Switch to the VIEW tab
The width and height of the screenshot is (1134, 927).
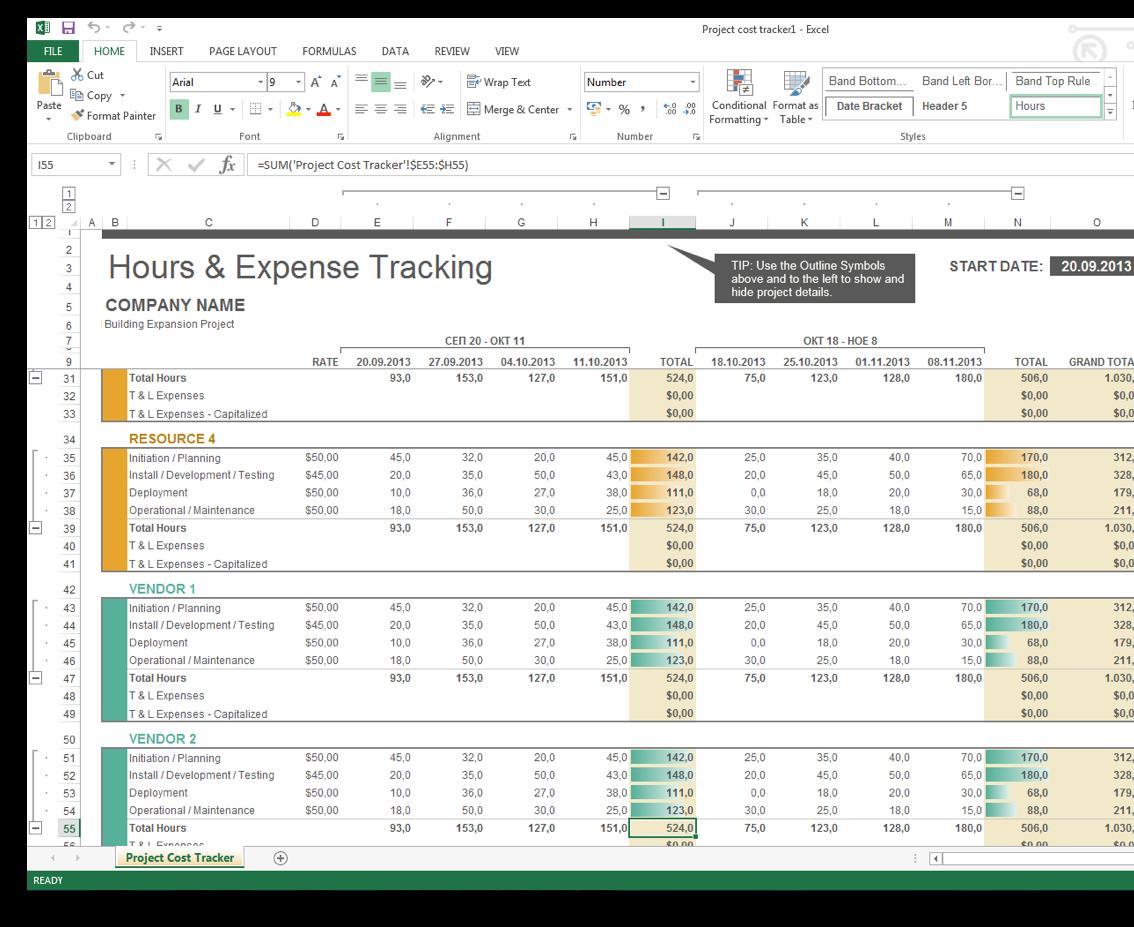point(507,51)
